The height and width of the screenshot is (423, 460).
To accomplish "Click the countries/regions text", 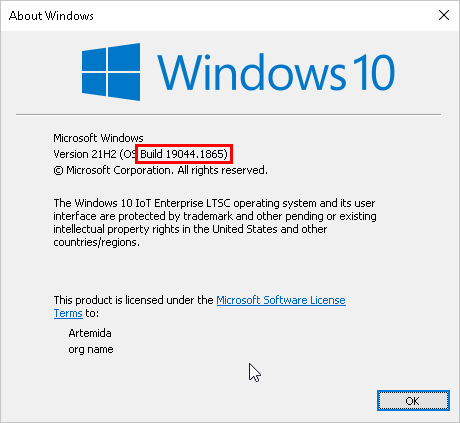I will point(96,242).
